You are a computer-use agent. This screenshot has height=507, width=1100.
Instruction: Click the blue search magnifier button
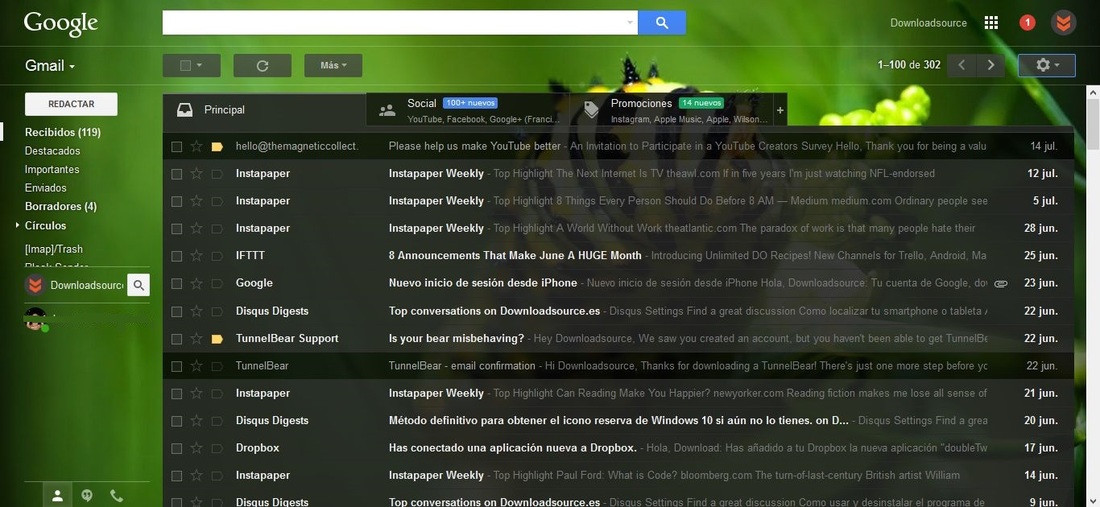[x=662, y=22]
